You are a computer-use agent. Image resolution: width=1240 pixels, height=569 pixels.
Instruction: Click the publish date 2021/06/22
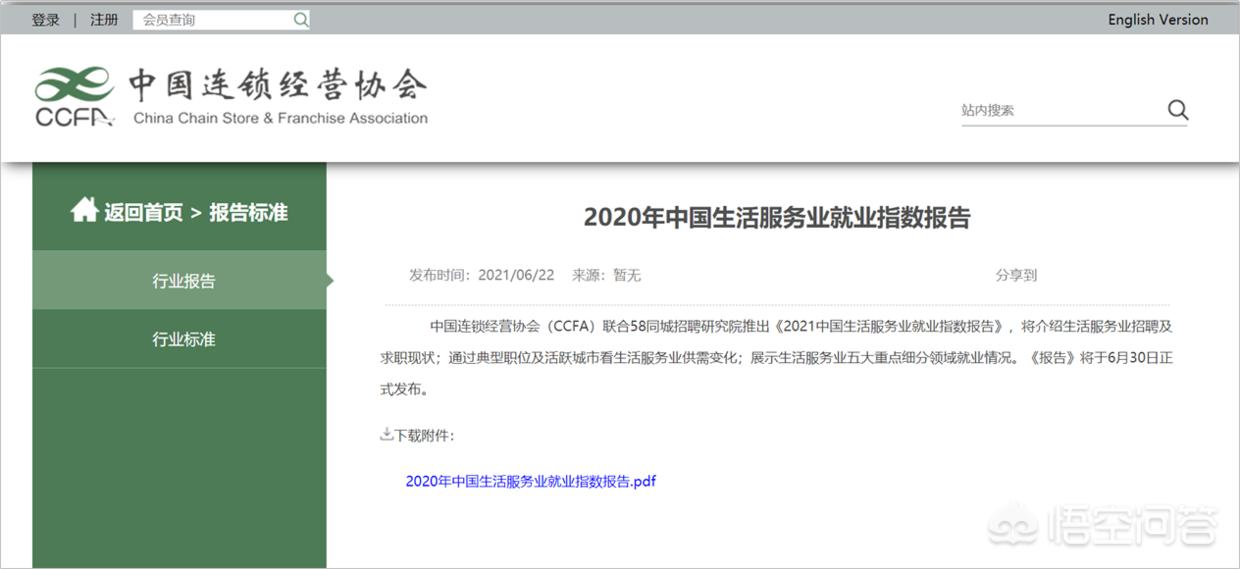(516, 275)
